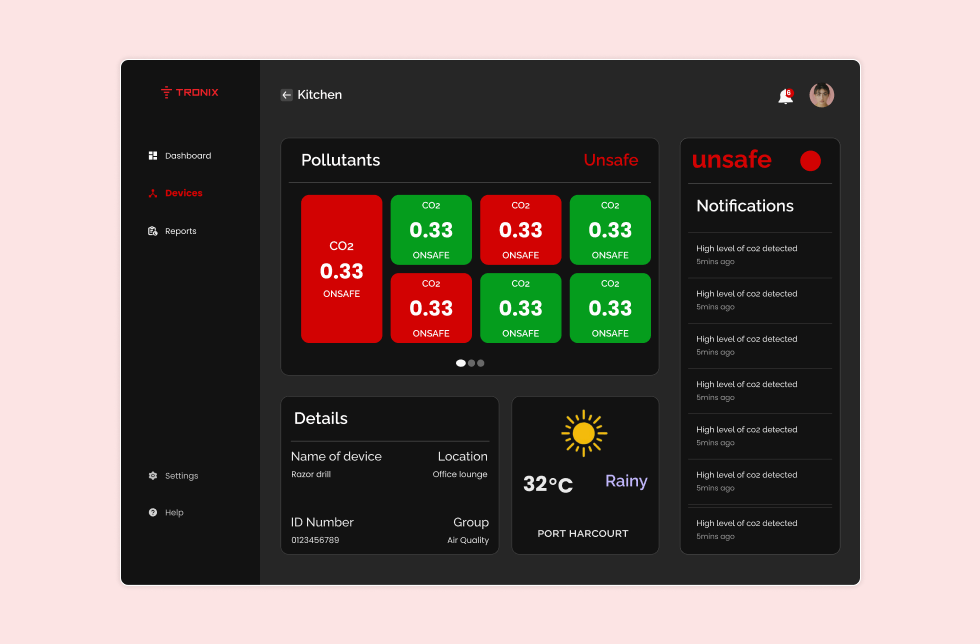Screen dimensions: 980x644
Task: Open the user profile avatar
Action: click(821, 95)
